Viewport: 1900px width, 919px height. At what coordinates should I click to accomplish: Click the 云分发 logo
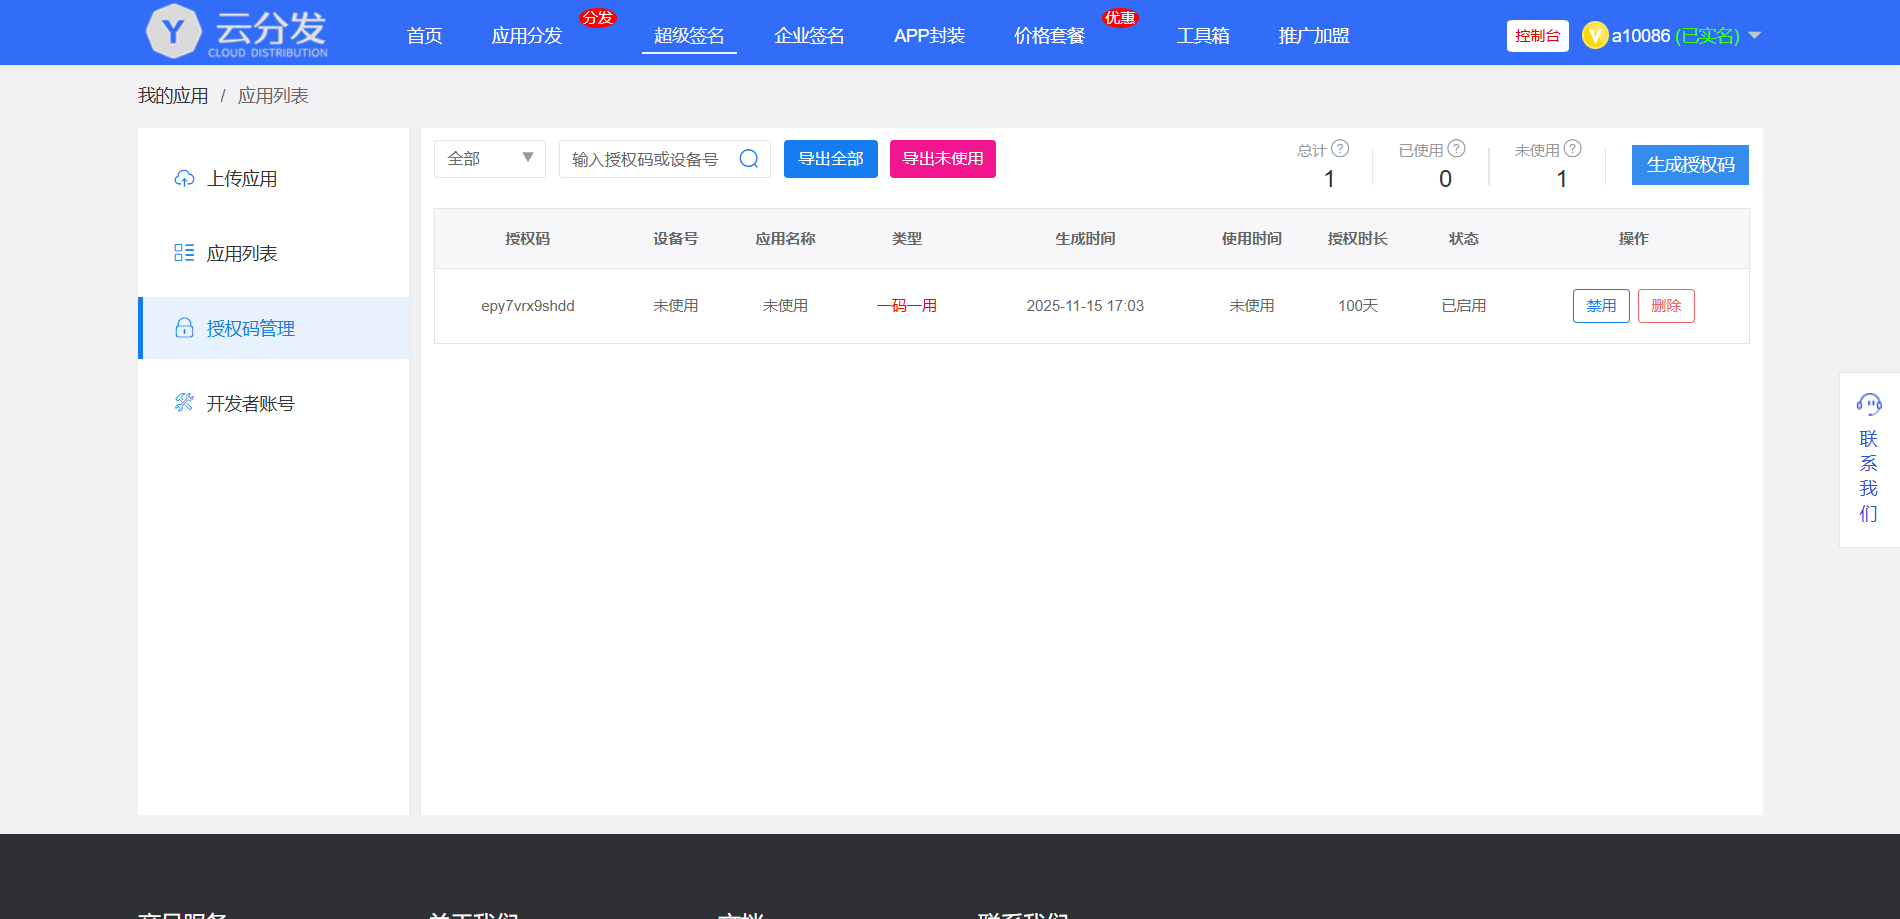(x=238, y=32)
